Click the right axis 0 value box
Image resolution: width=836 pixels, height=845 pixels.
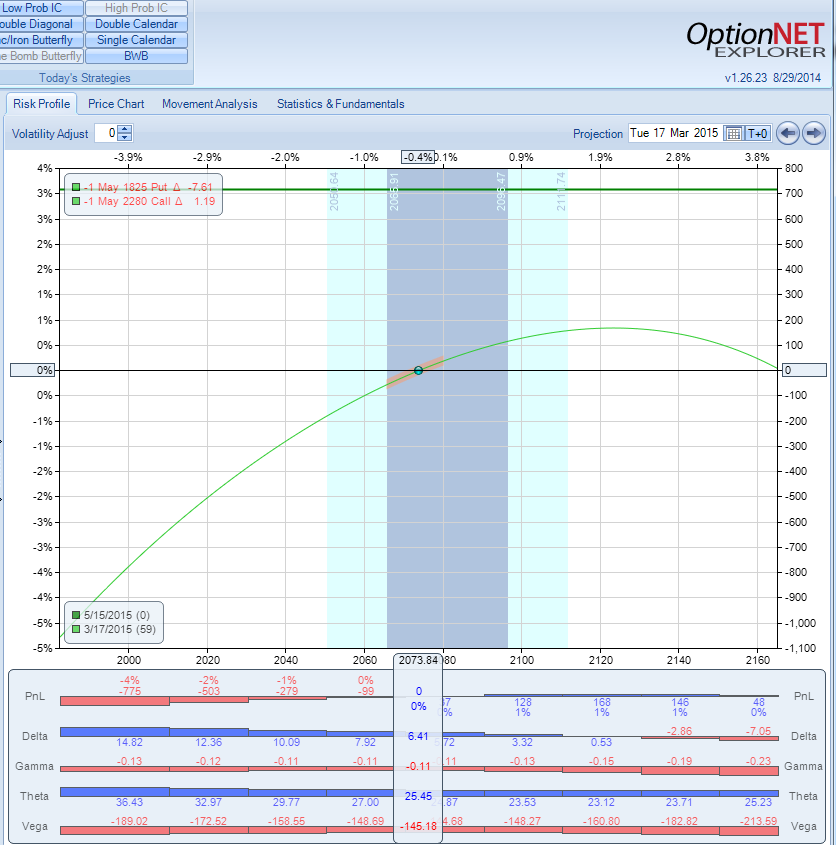804,370
